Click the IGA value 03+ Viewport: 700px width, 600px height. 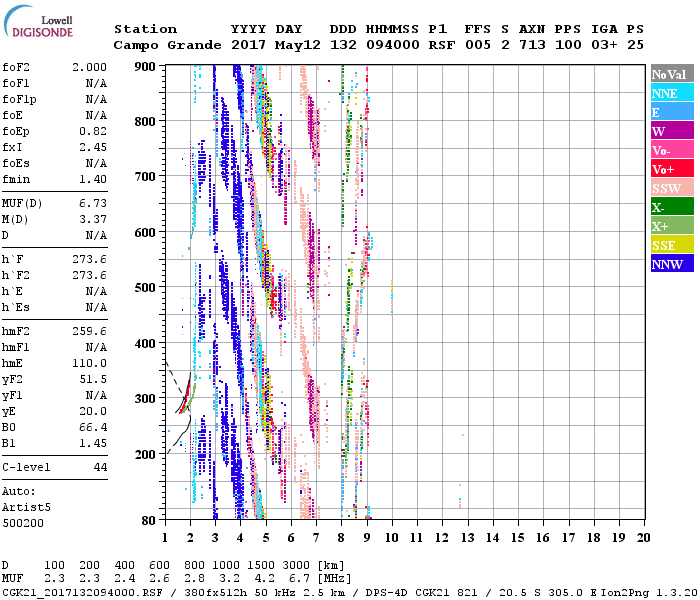[604, 45]
